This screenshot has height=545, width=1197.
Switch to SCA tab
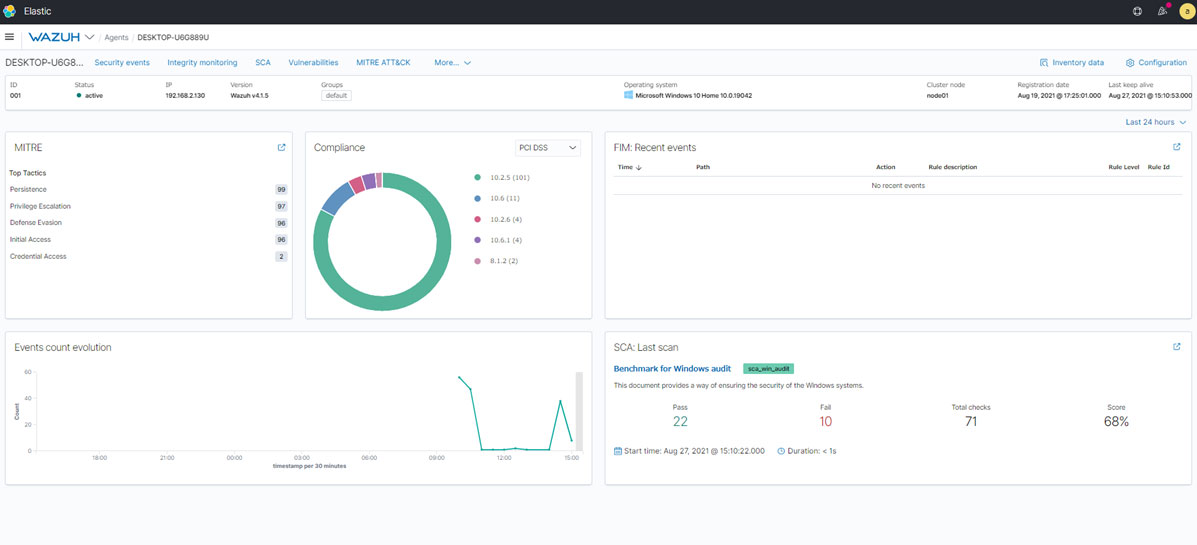pos(263,63)
